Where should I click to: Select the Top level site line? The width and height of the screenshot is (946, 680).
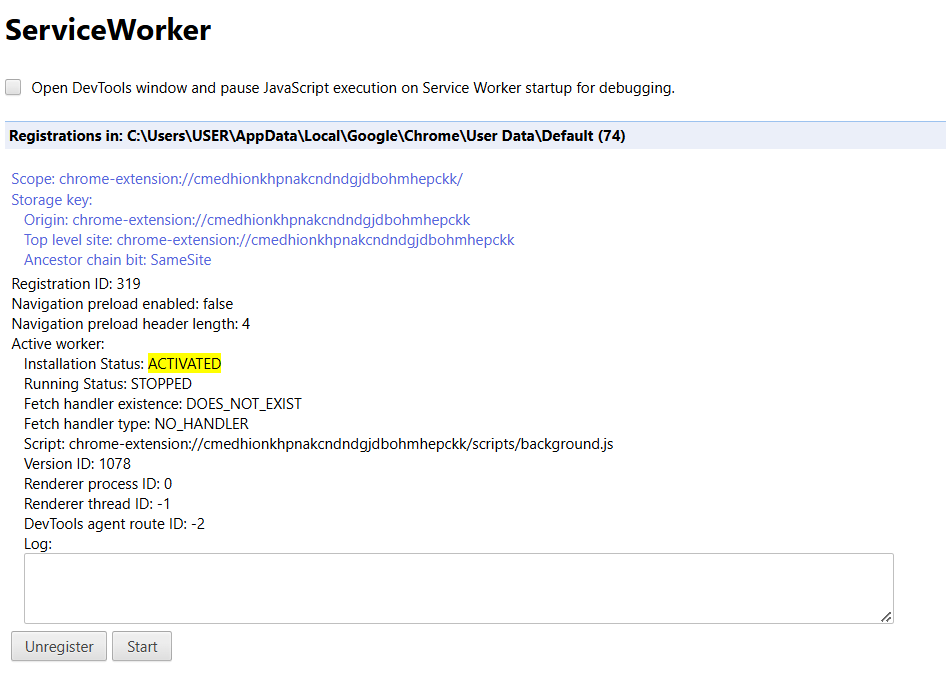pyautogui.click(x=269, y=240)
